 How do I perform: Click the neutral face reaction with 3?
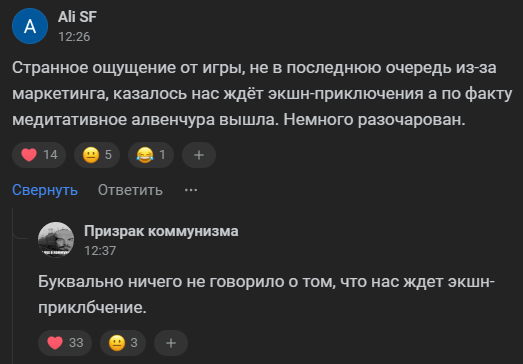tap(123, 343)
